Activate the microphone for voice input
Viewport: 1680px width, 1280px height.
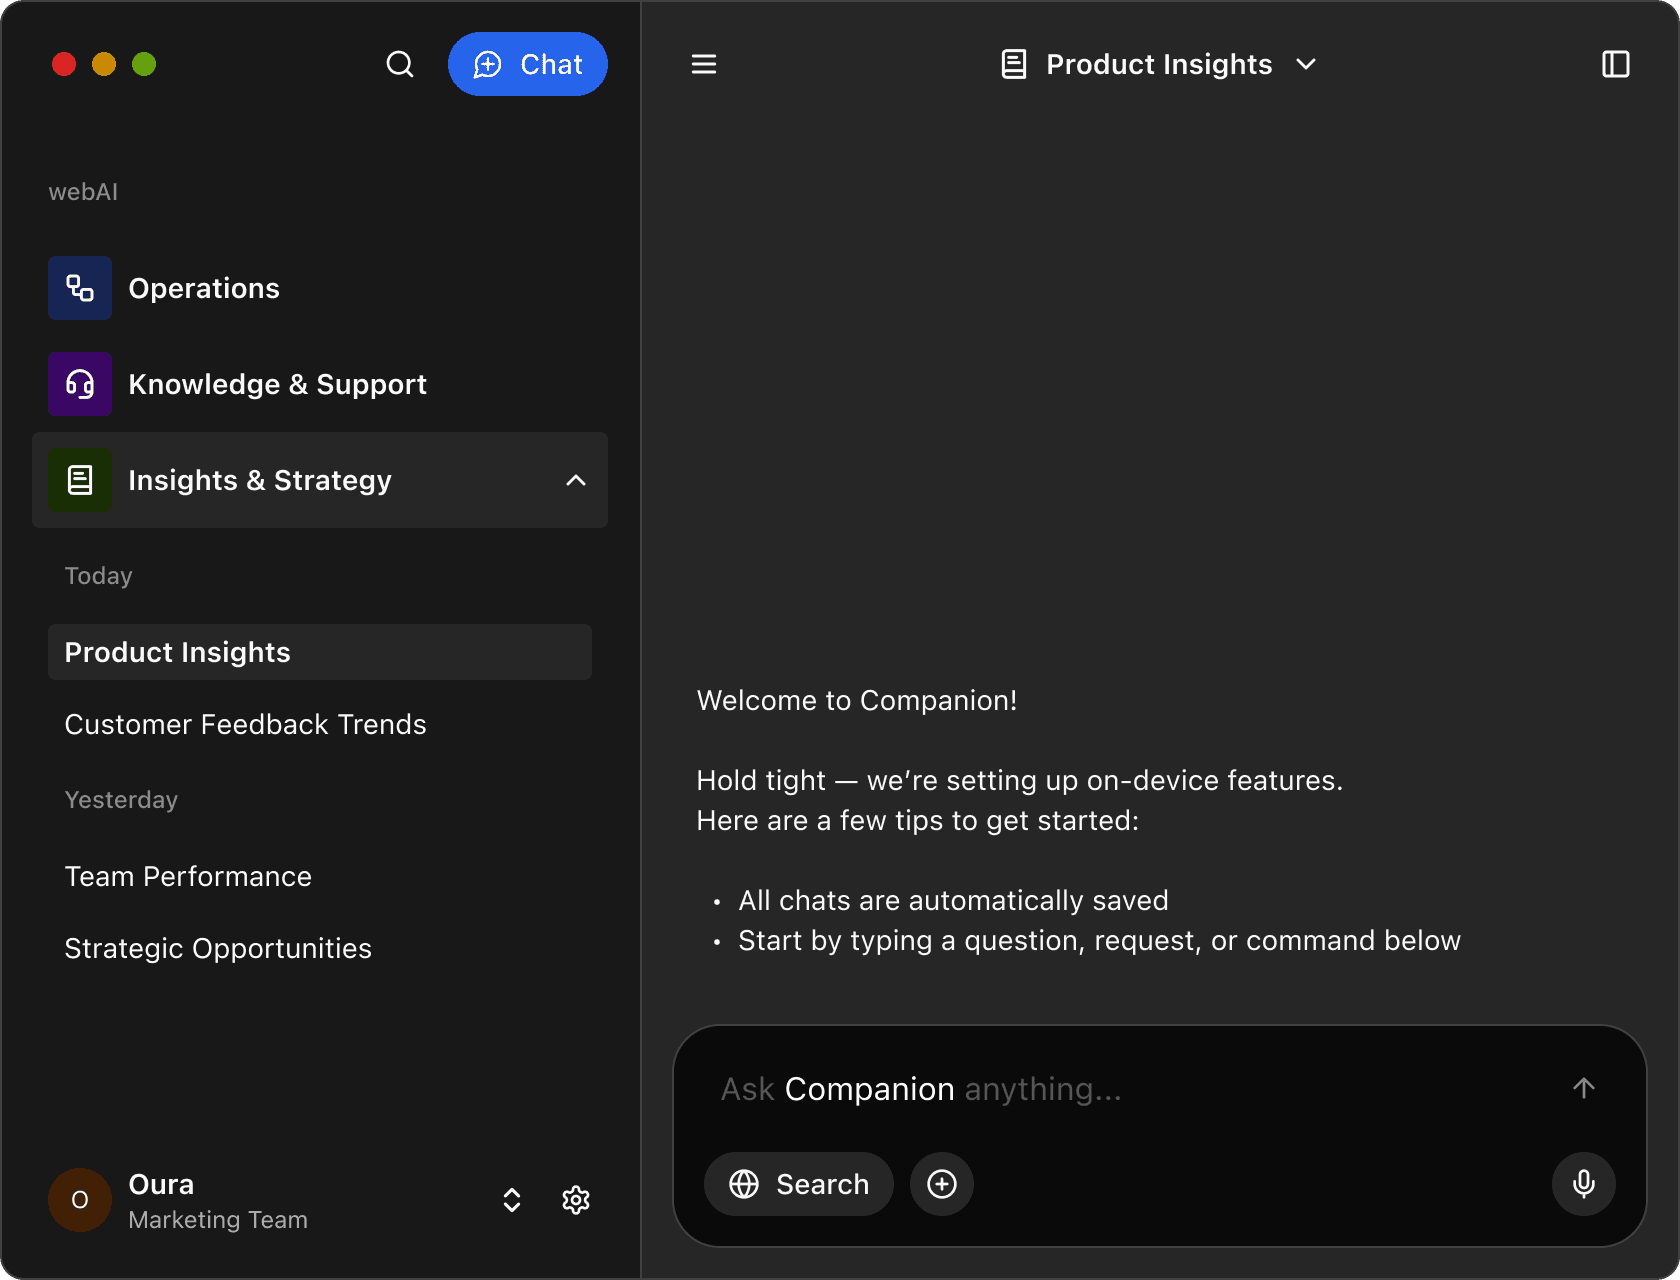coord(1583,1184)
